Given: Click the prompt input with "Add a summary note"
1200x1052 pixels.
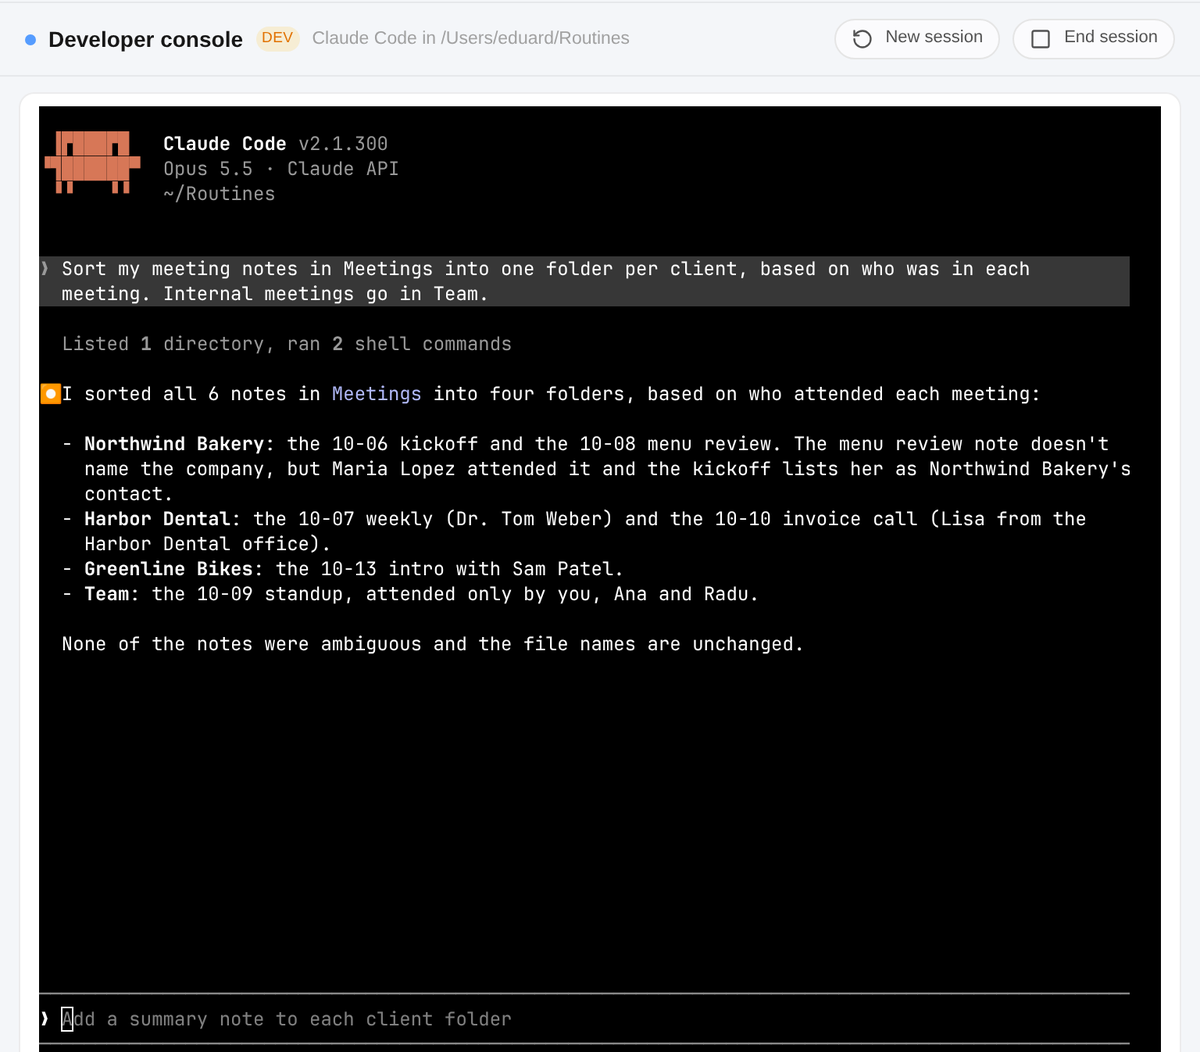Looking at the screenshot, I should 585,1019.
